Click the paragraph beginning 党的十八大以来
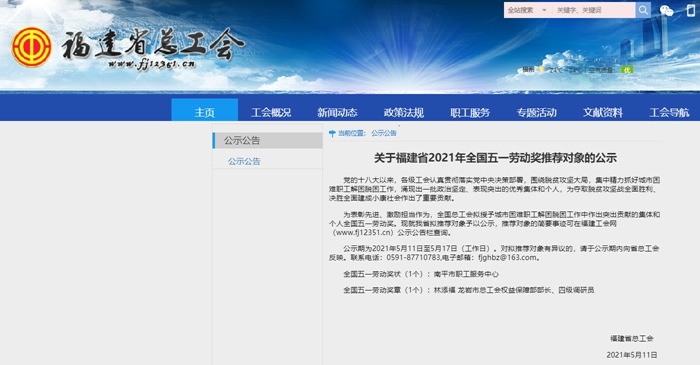This screenshot has width=700, height=365. (494, 189)
